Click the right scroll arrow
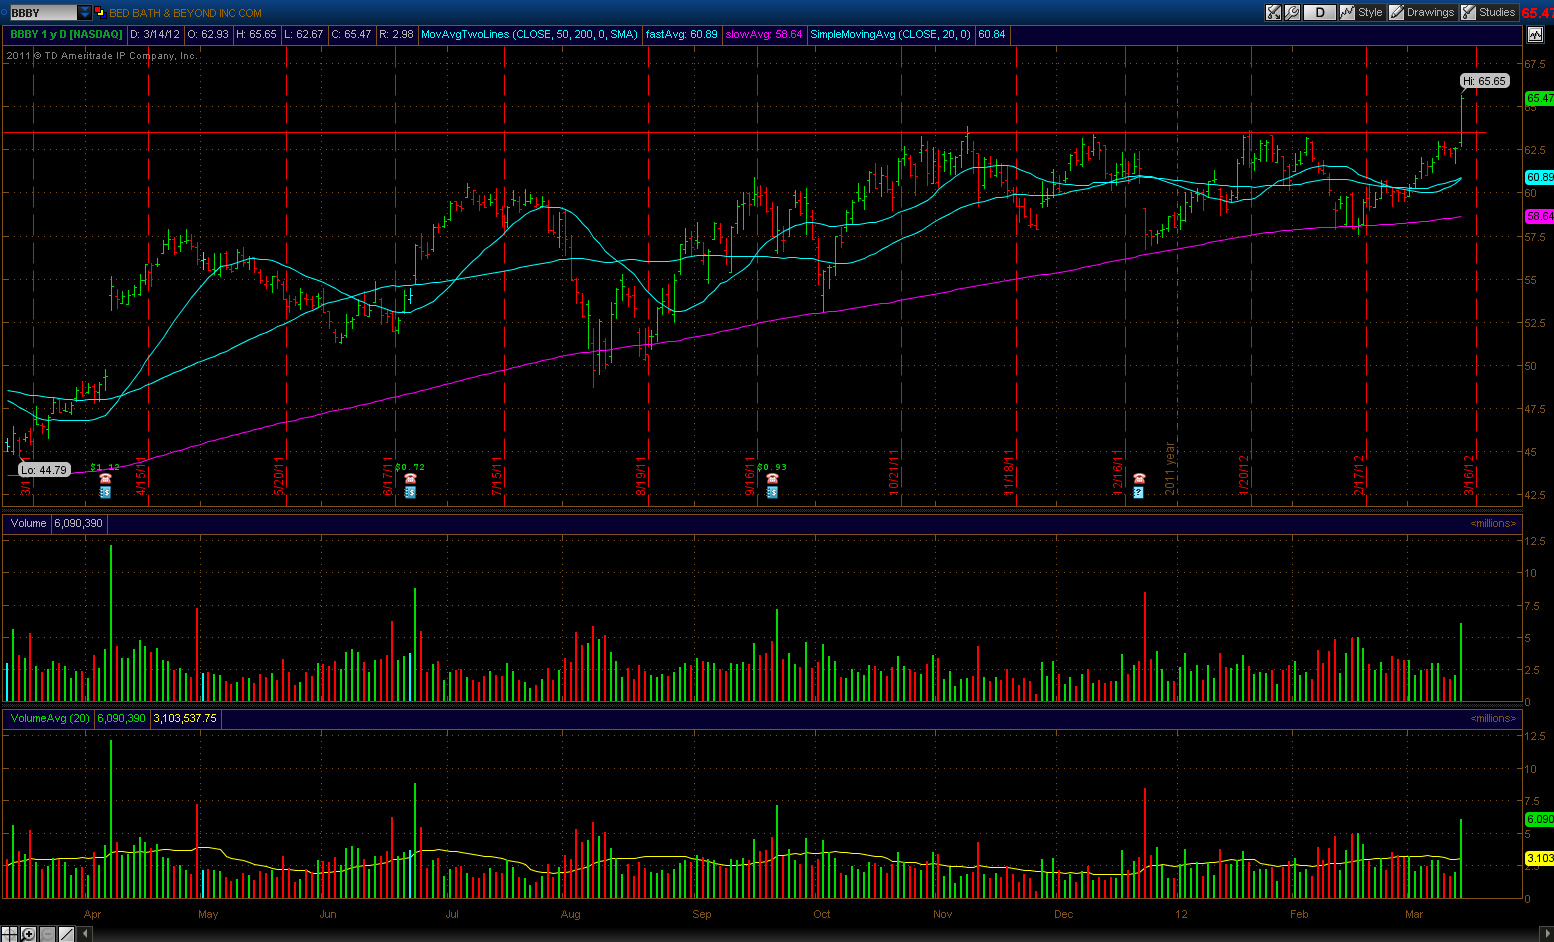Screen dimensions: 1554x942 1547,934
